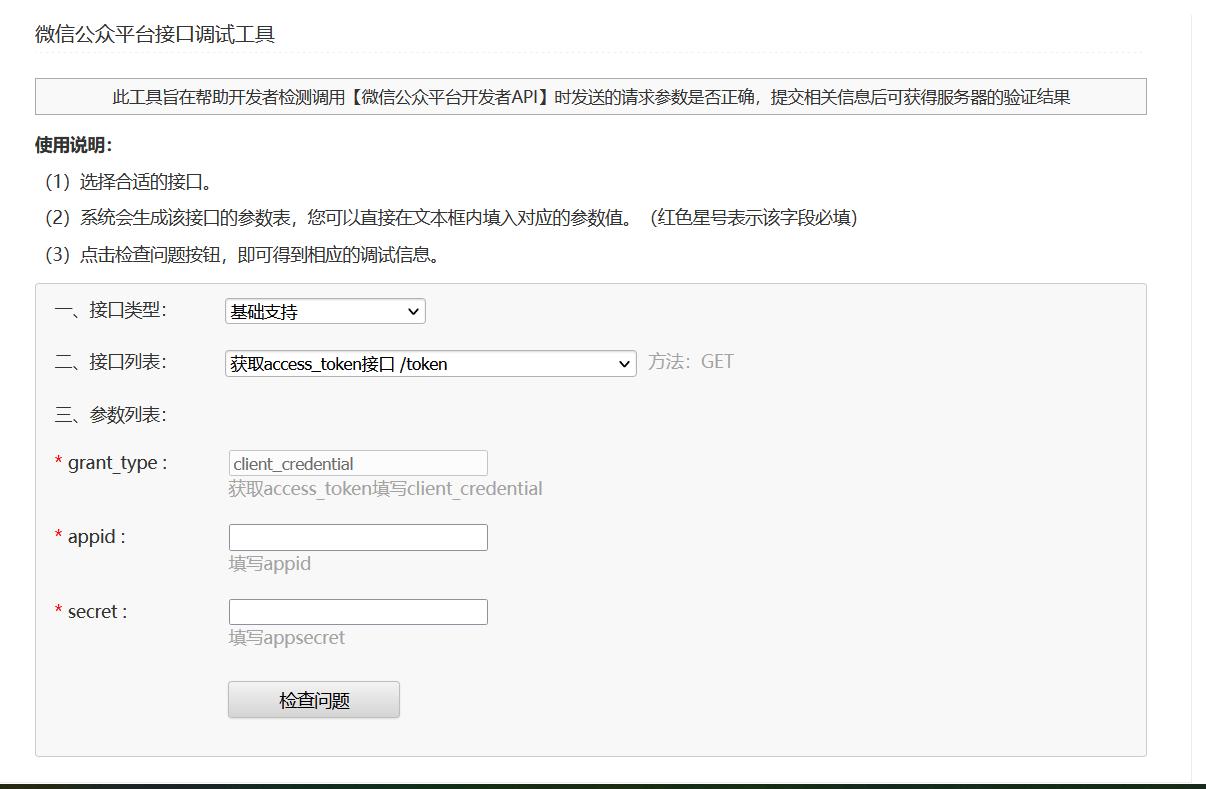Open the 接口列表 dropdown

[x=430, y=363]
